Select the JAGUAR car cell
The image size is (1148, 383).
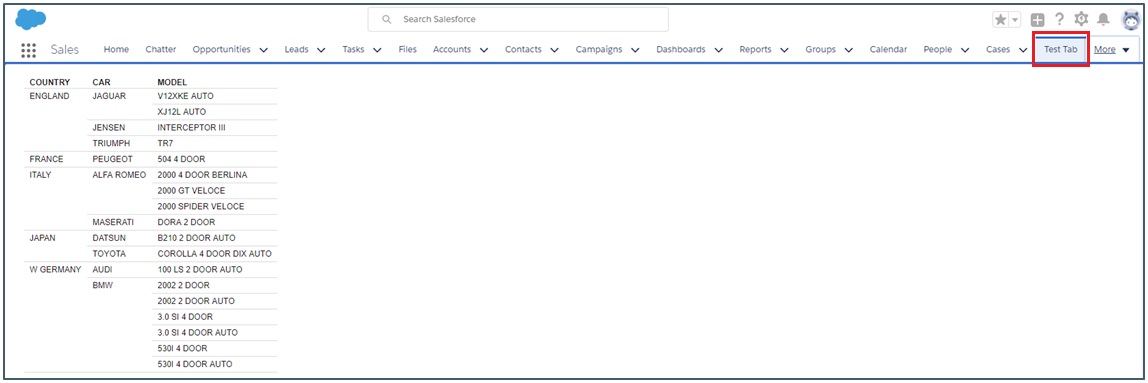(x=110, y=96)
